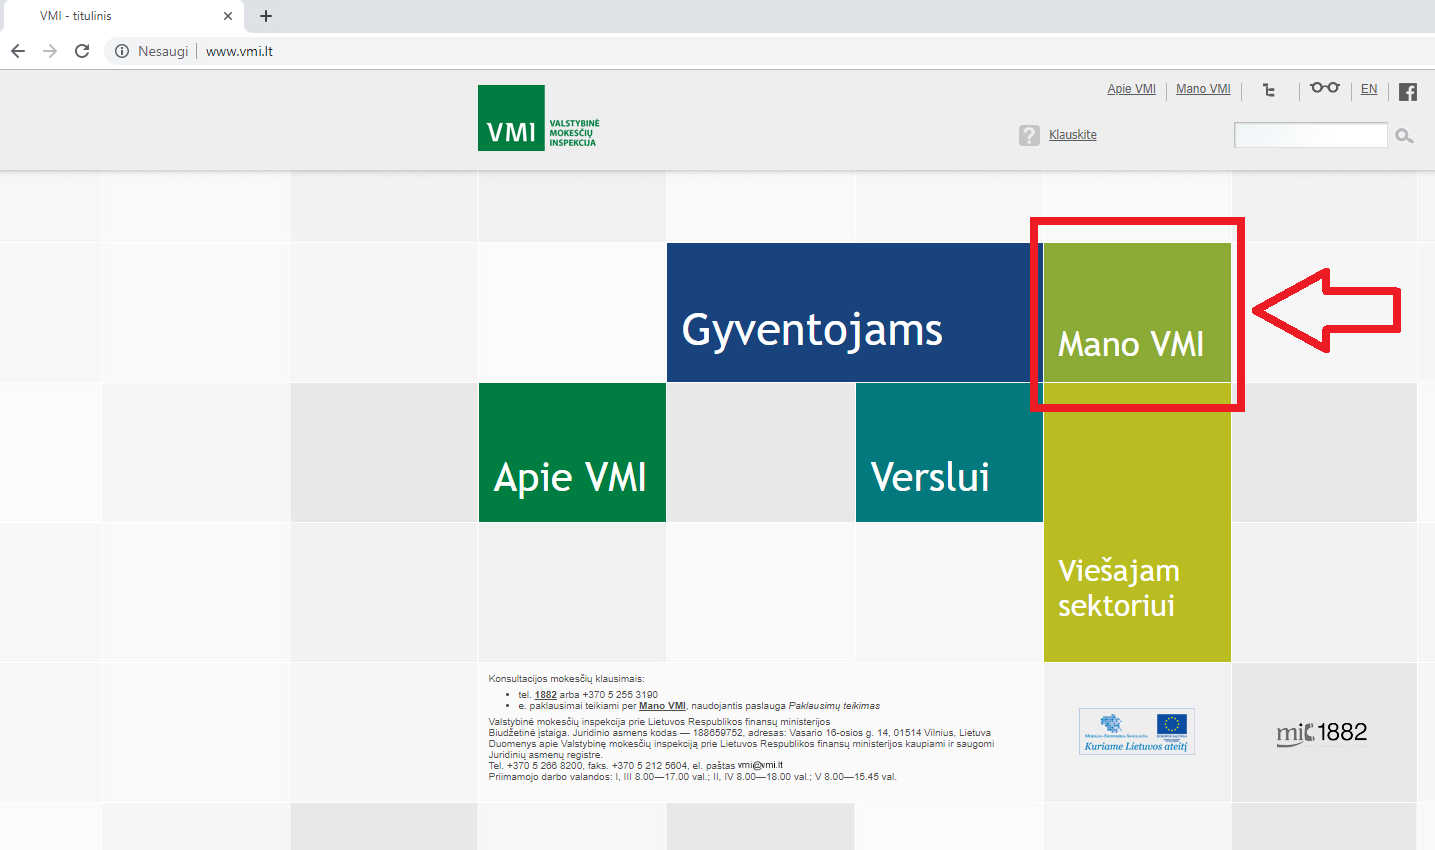
Task: Open site info icon beside Nesaugi
Action: pyautogui.click(x=122, y=51)
